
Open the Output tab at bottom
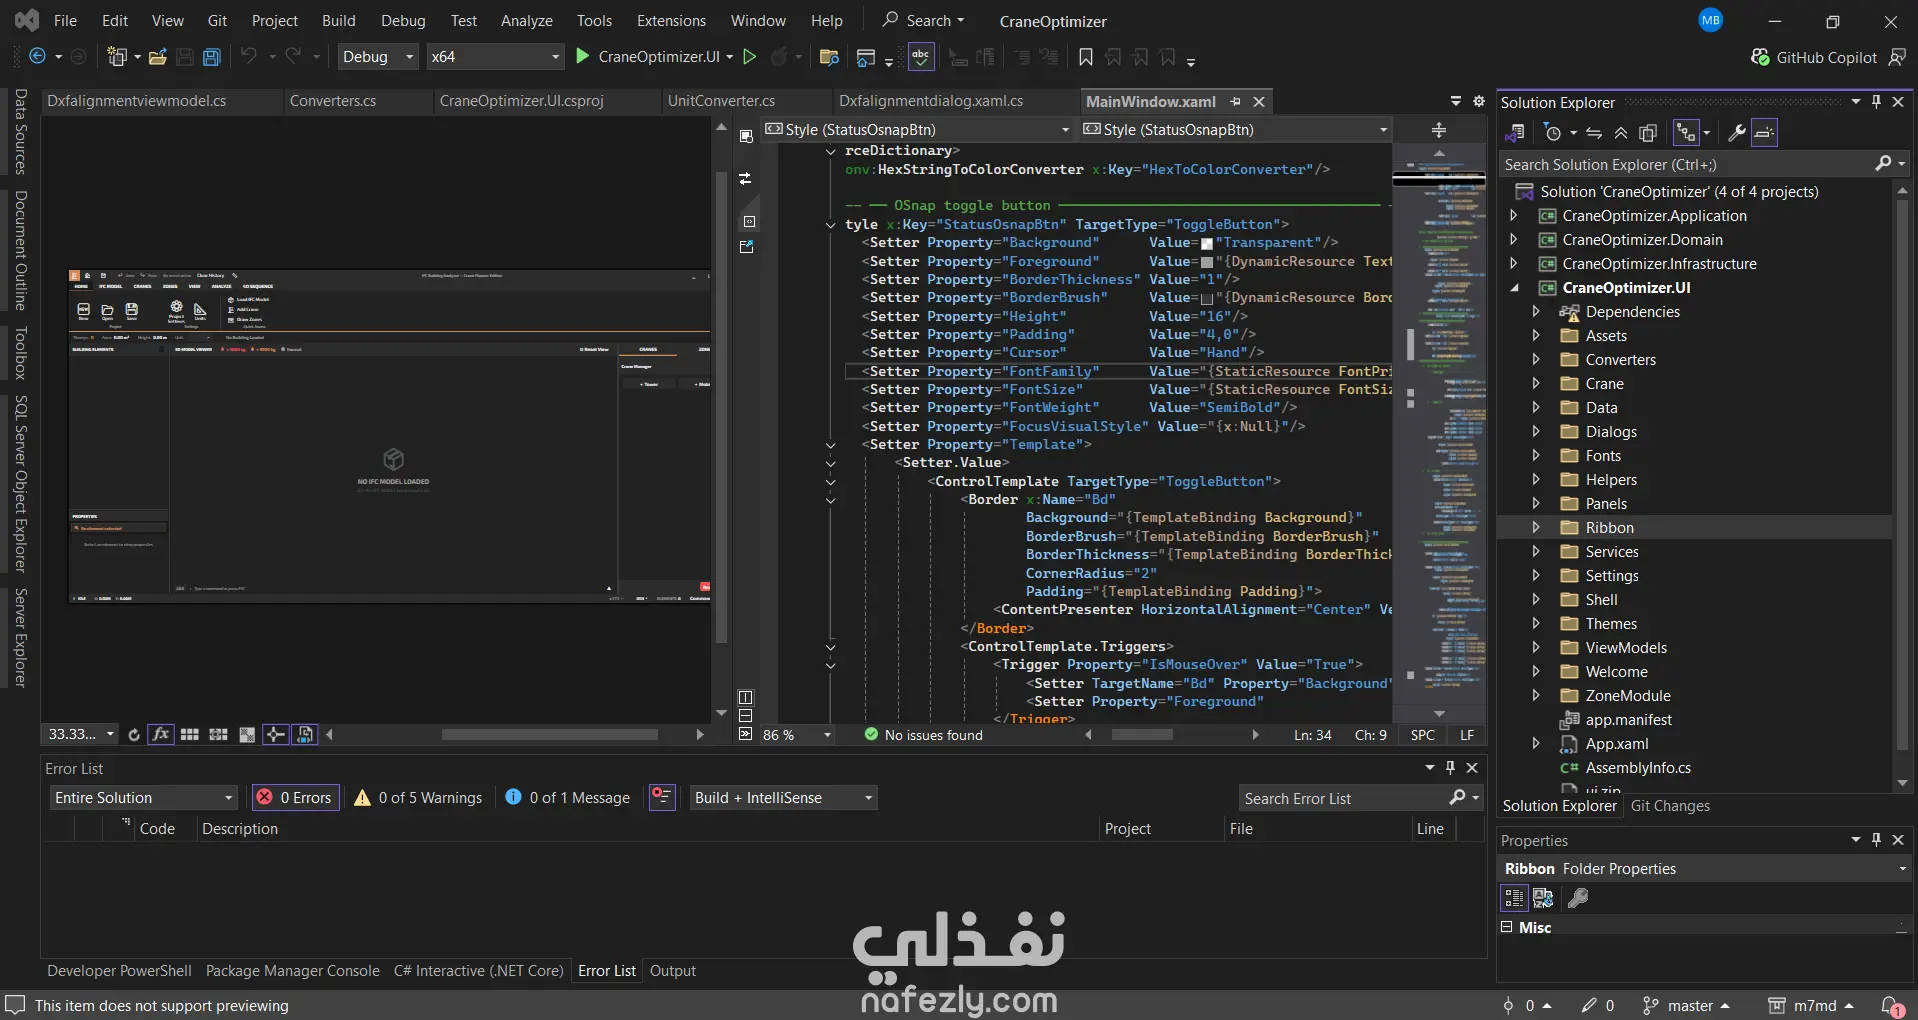click(672, 971)
